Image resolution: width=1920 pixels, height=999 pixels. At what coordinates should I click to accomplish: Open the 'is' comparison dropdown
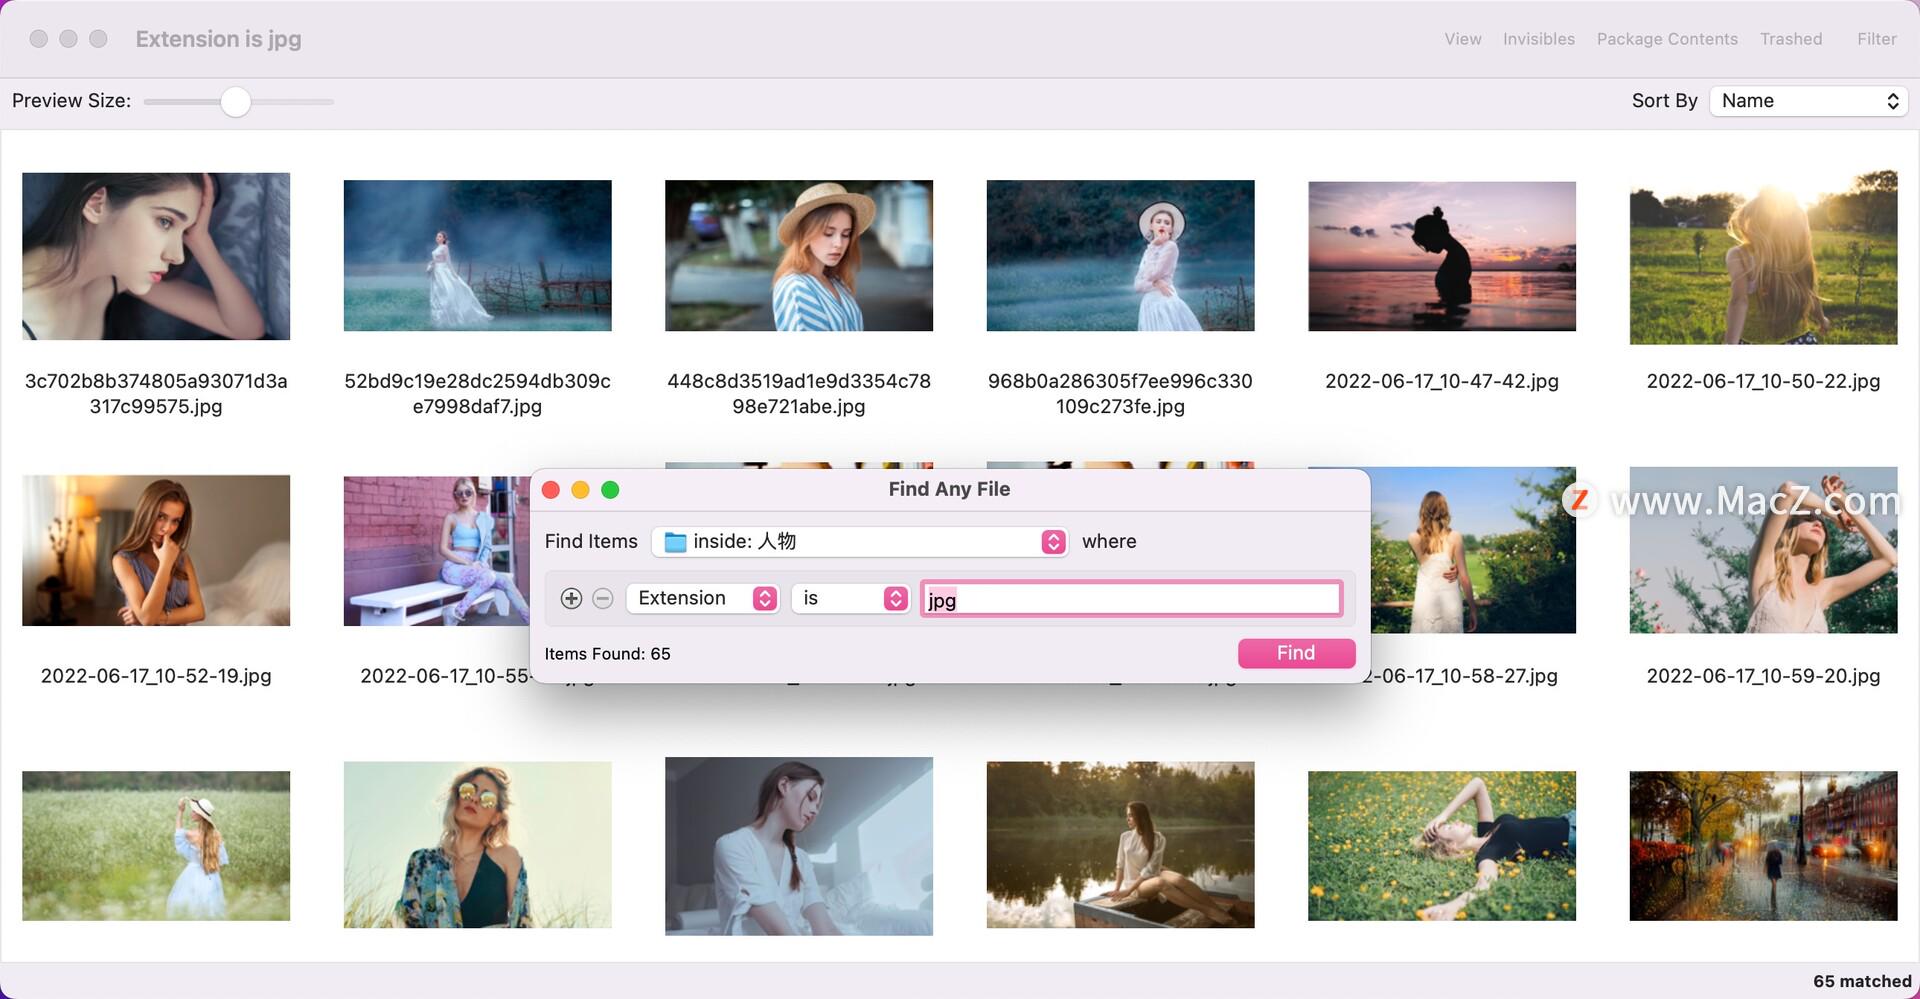[x=851, y=598]
